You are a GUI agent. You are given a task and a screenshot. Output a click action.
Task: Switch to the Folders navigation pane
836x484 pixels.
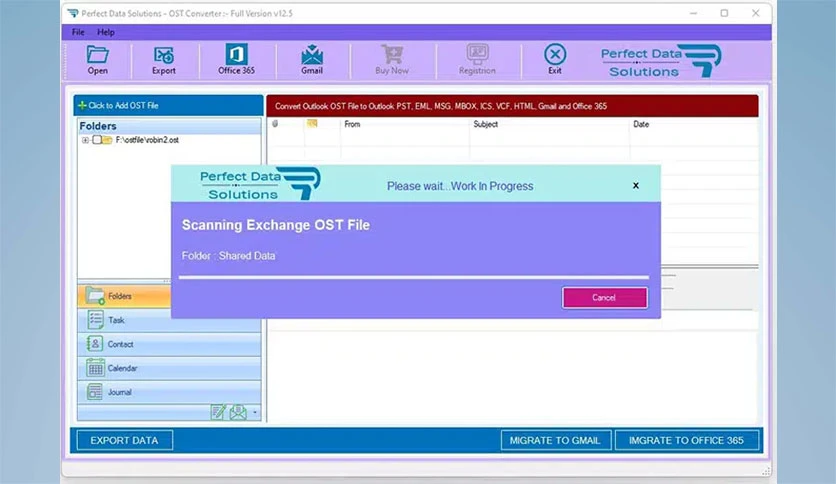pos(124,296)
